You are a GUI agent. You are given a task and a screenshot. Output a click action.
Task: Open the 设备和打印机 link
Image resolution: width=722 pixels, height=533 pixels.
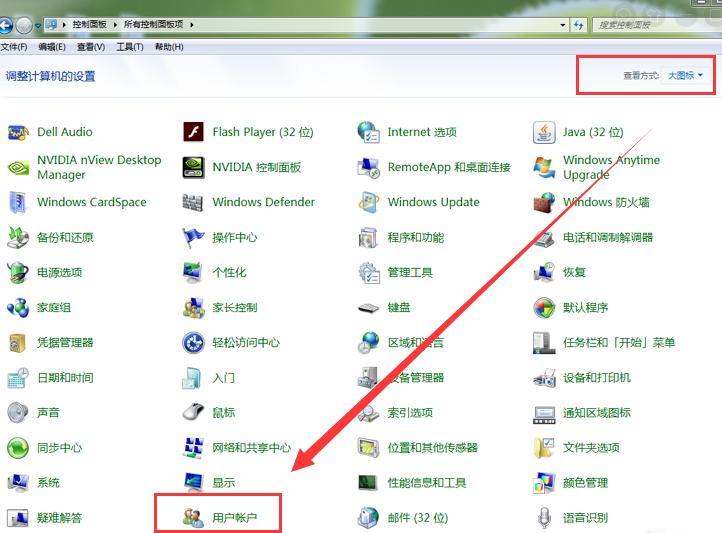point(597,378)
